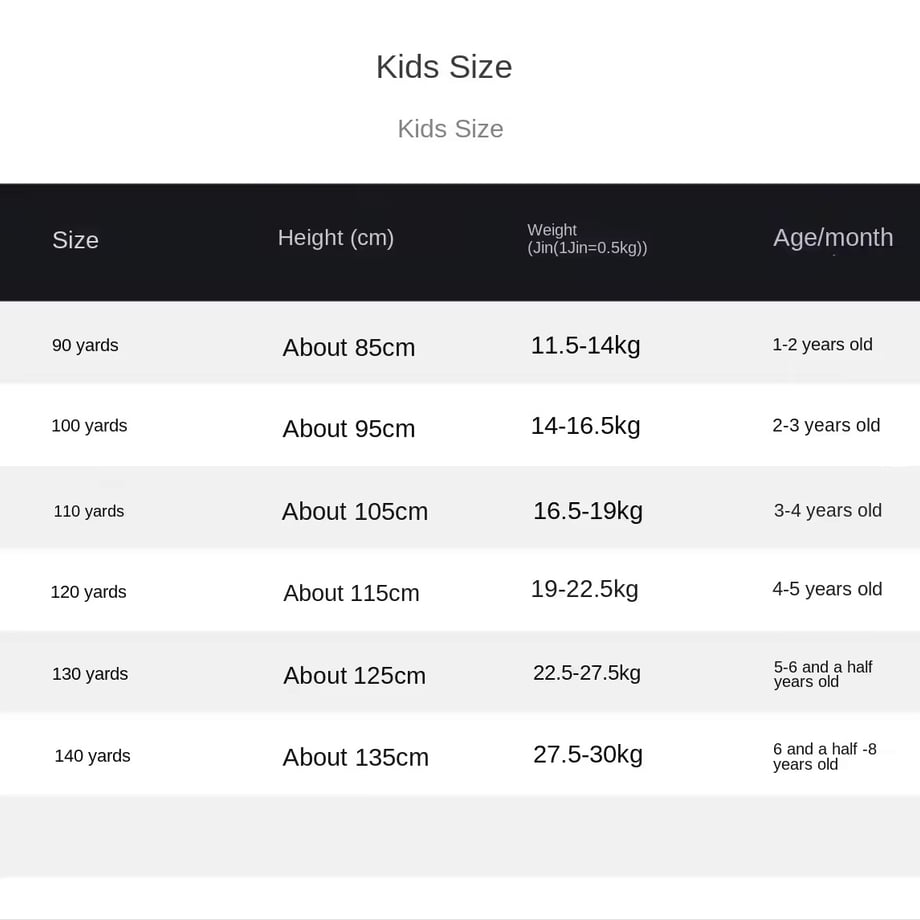This screenshot has width=920, height=920.
Task: Select the 90 yards size cell
Action: (x=85, y=346)
